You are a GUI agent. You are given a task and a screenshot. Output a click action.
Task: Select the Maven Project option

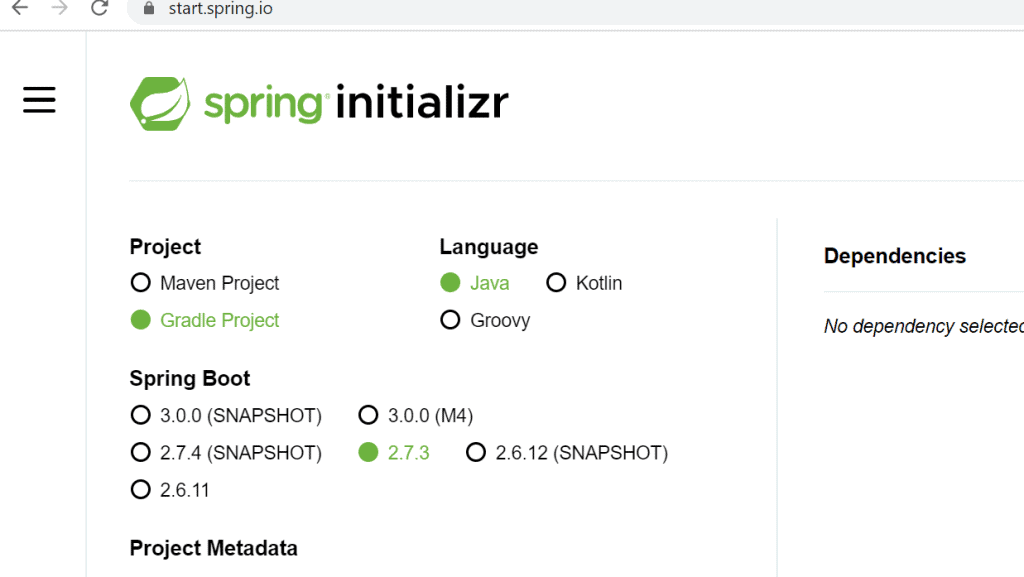(x=141, y=283)
